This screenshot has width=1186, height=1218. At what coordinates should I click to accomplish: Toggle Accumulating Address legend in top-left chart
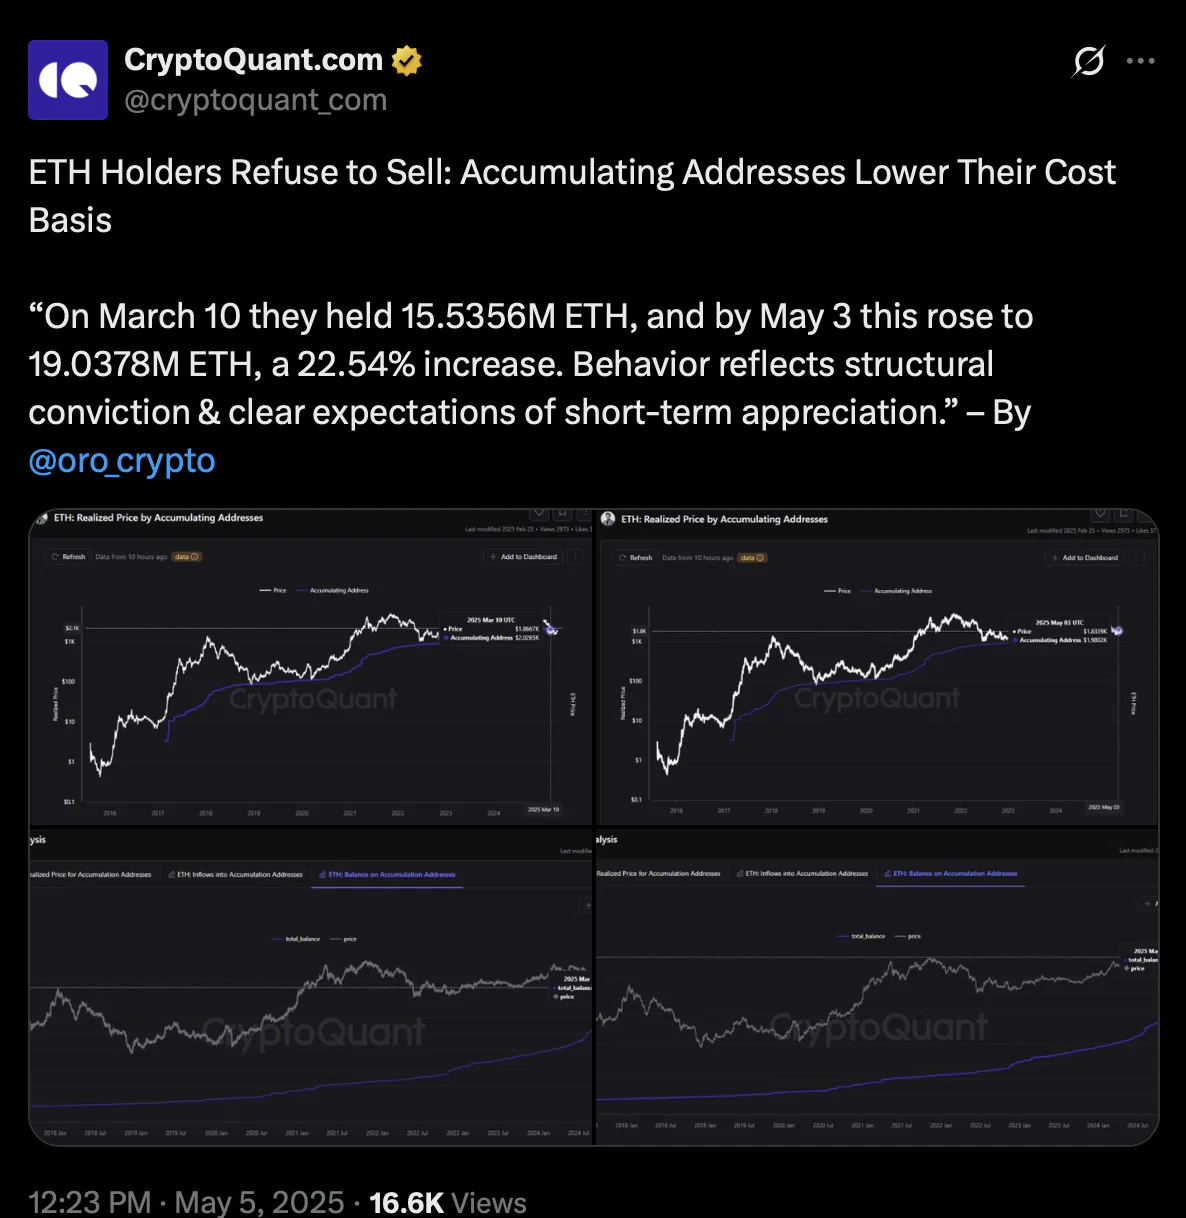(332, 591)
